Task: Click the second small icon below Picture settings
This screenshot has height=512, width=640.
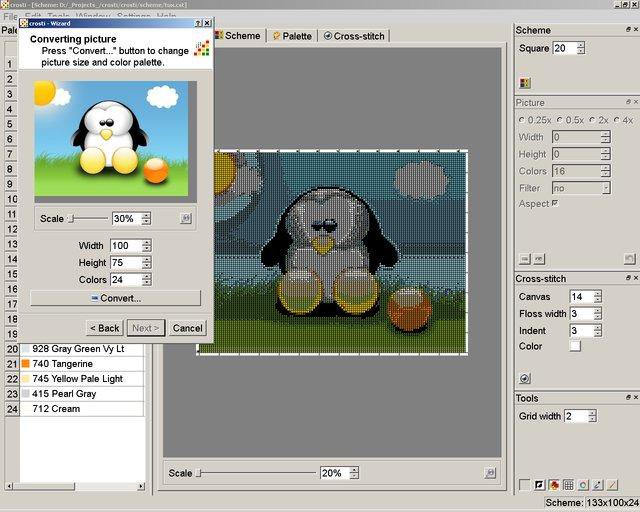Action: pos(539,259)
